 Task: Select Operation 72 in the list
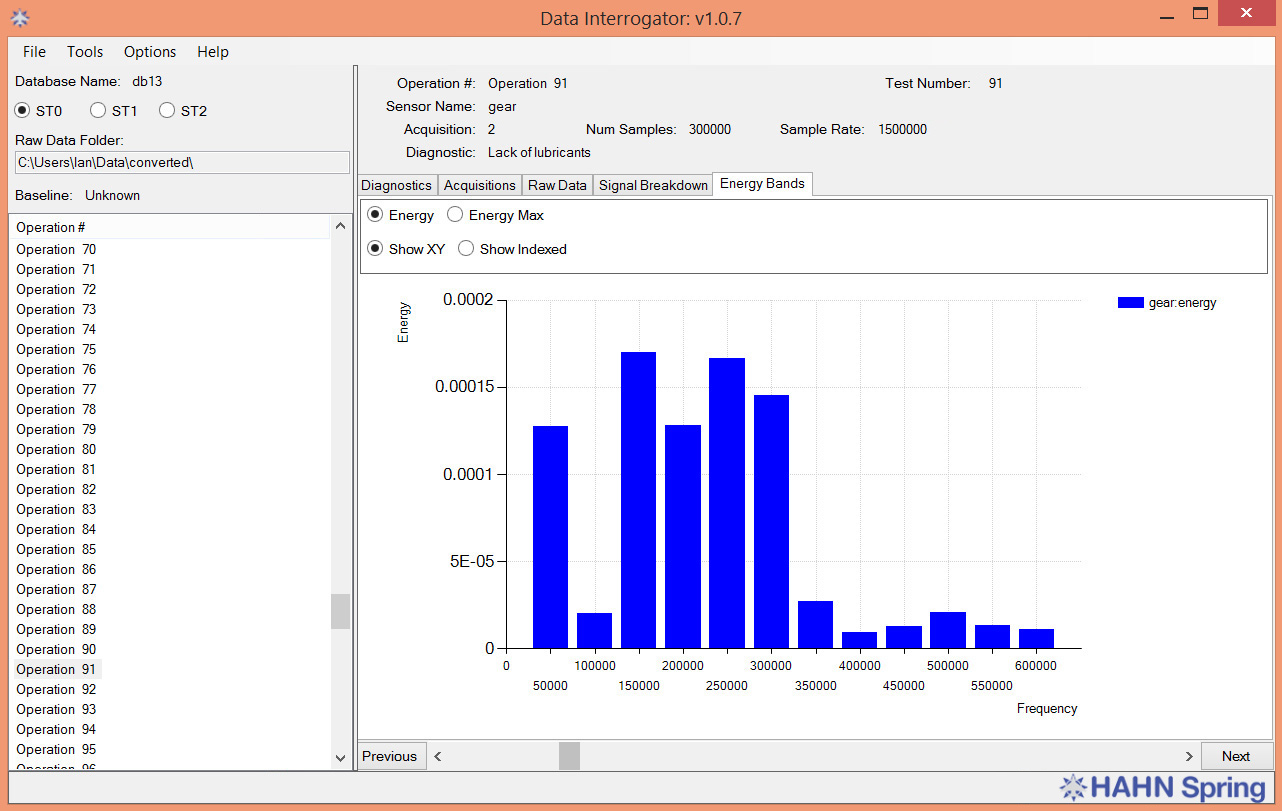pyautogui.click(x=56, y=289)
